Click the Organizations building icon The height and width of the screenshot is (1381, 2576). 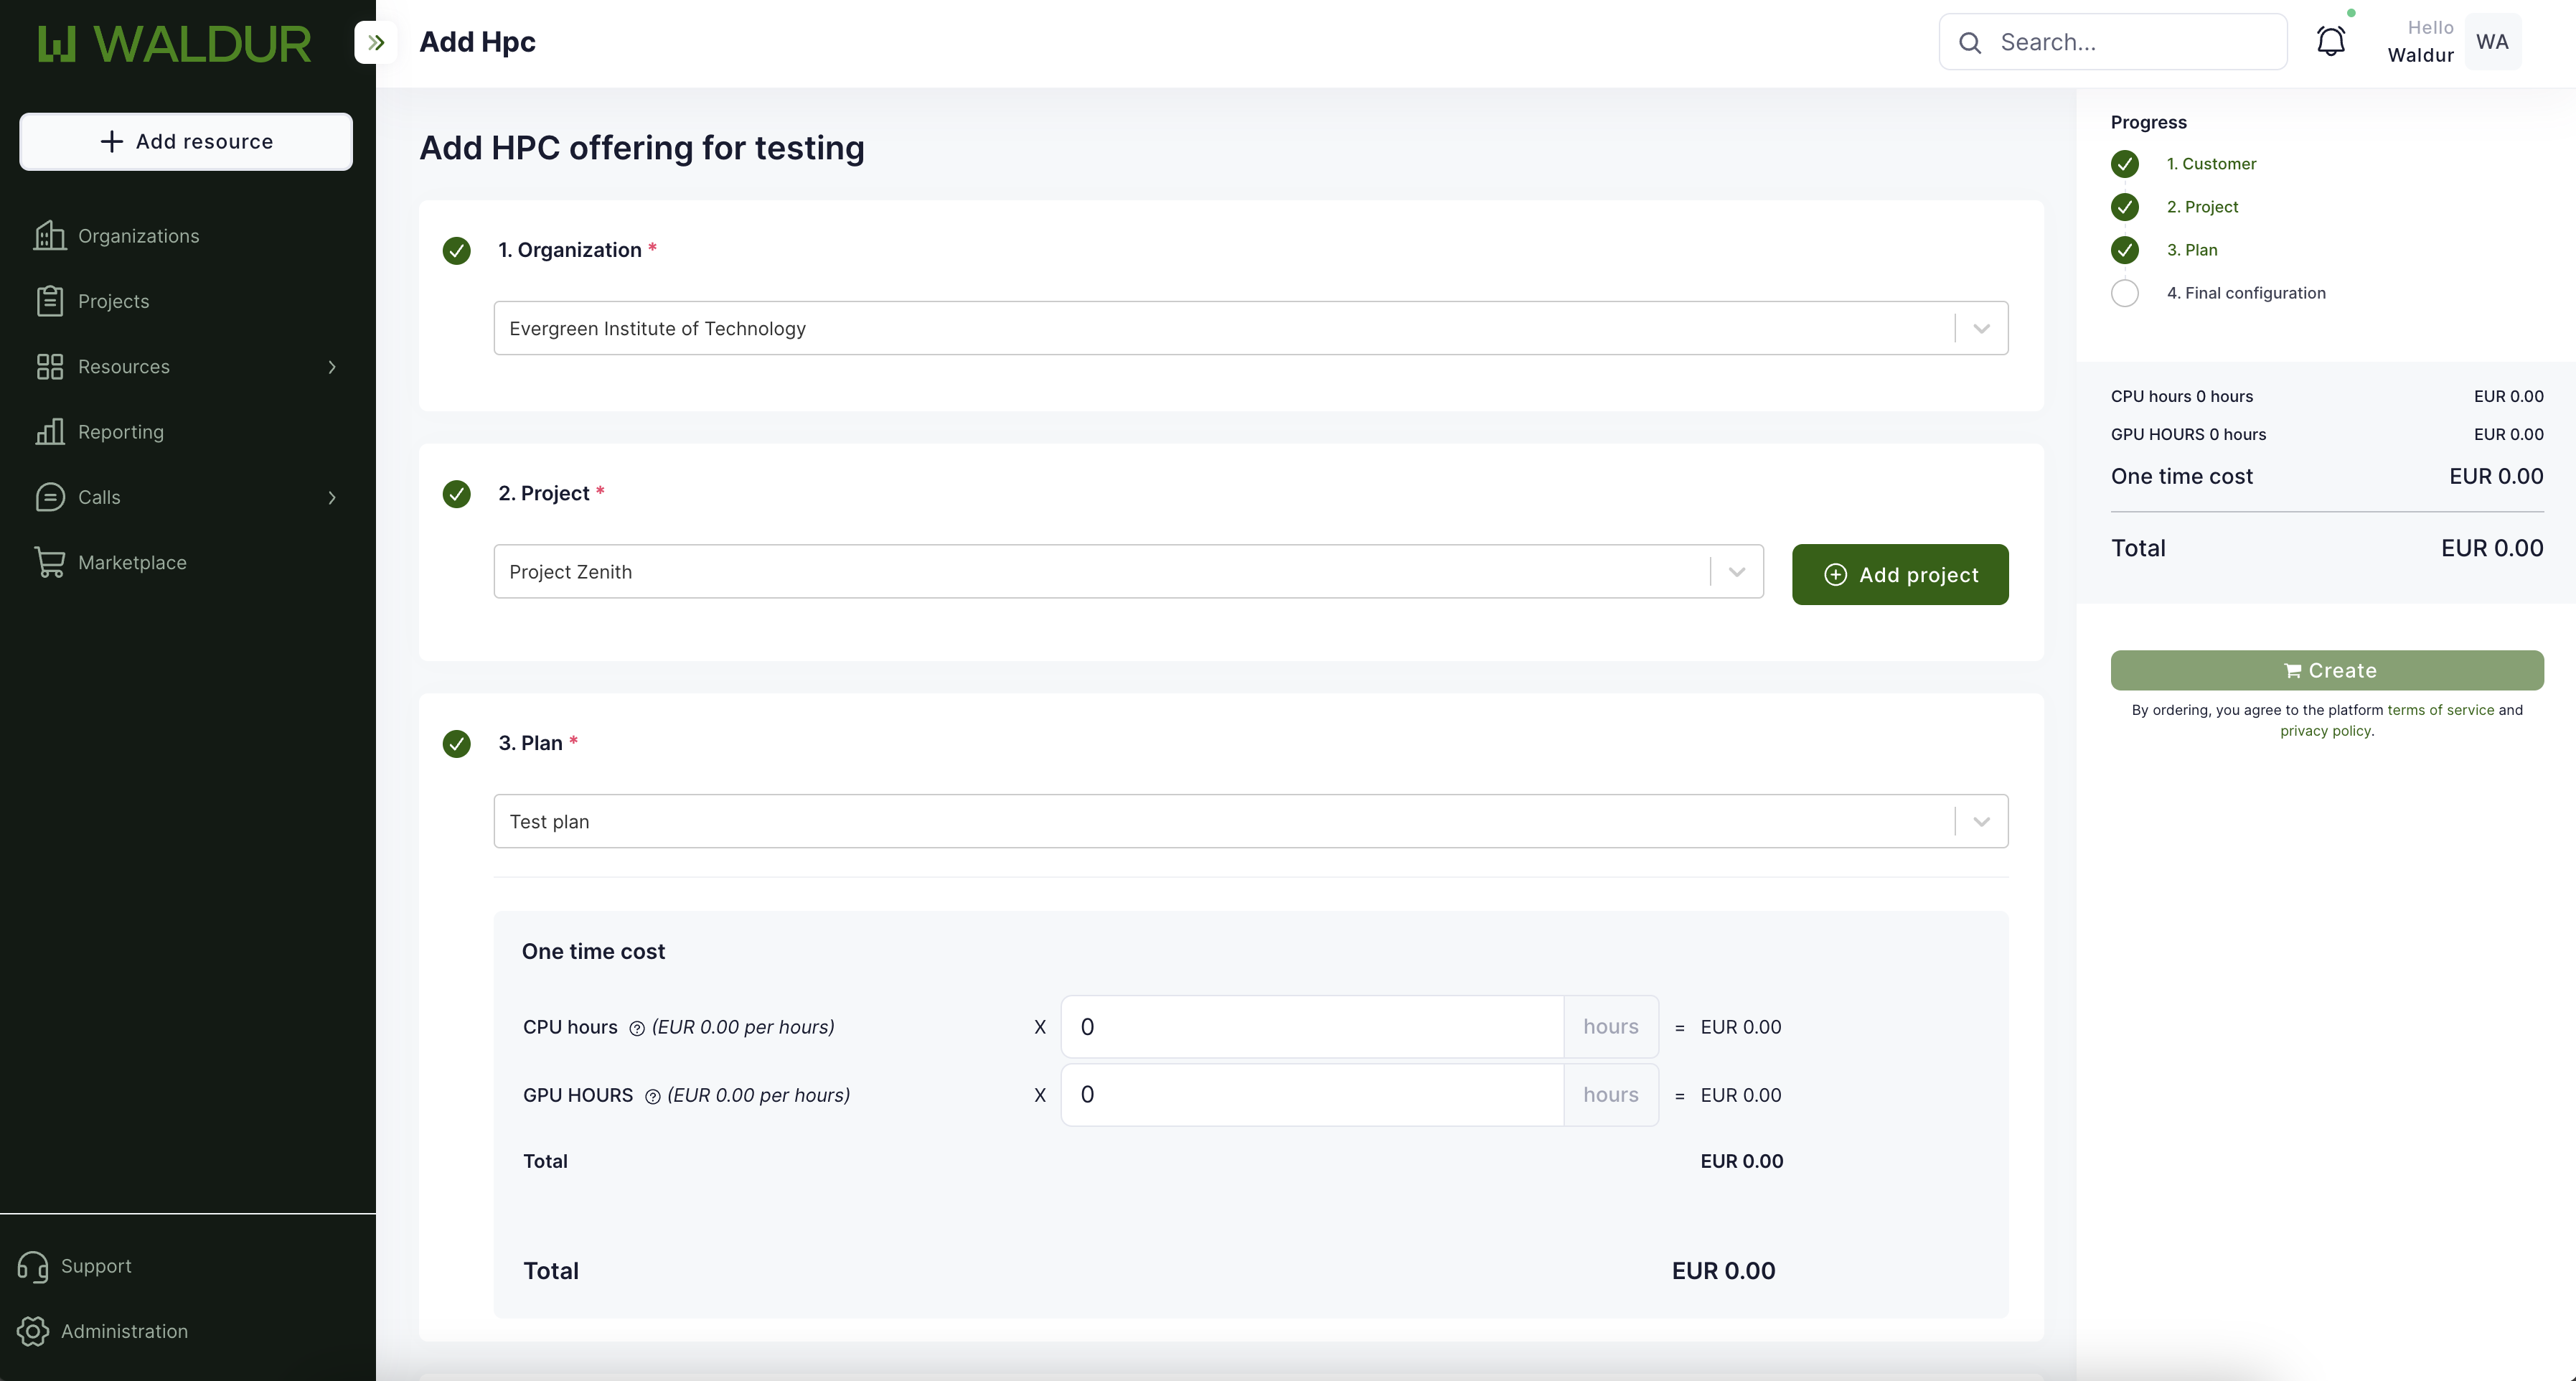click(49, 236)
